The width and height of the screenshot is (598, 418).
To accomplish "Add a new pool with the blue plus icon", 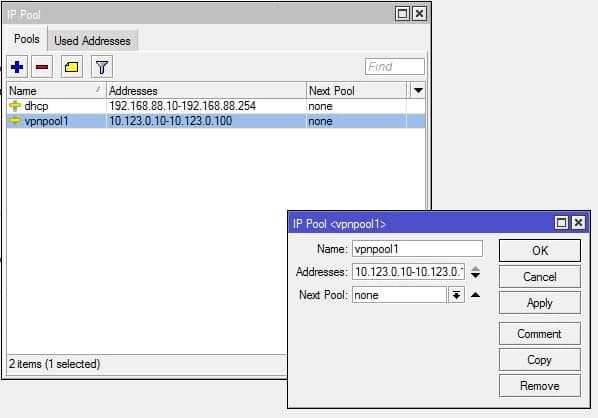I will coord(17,67).
